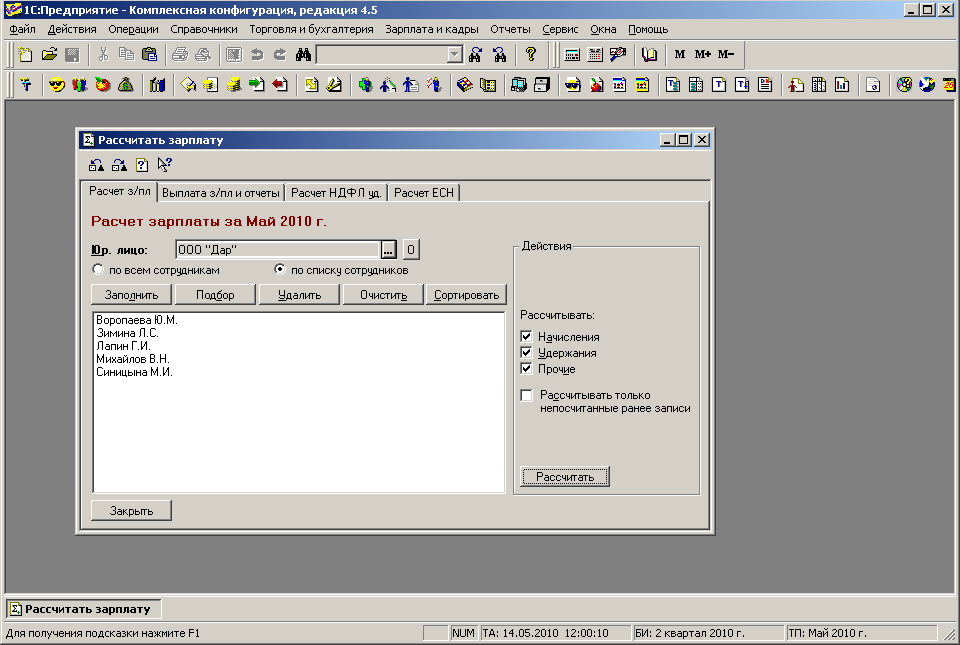Click the smiley face with sunglasses icon

pyautogui.click(x=57, y=85)
